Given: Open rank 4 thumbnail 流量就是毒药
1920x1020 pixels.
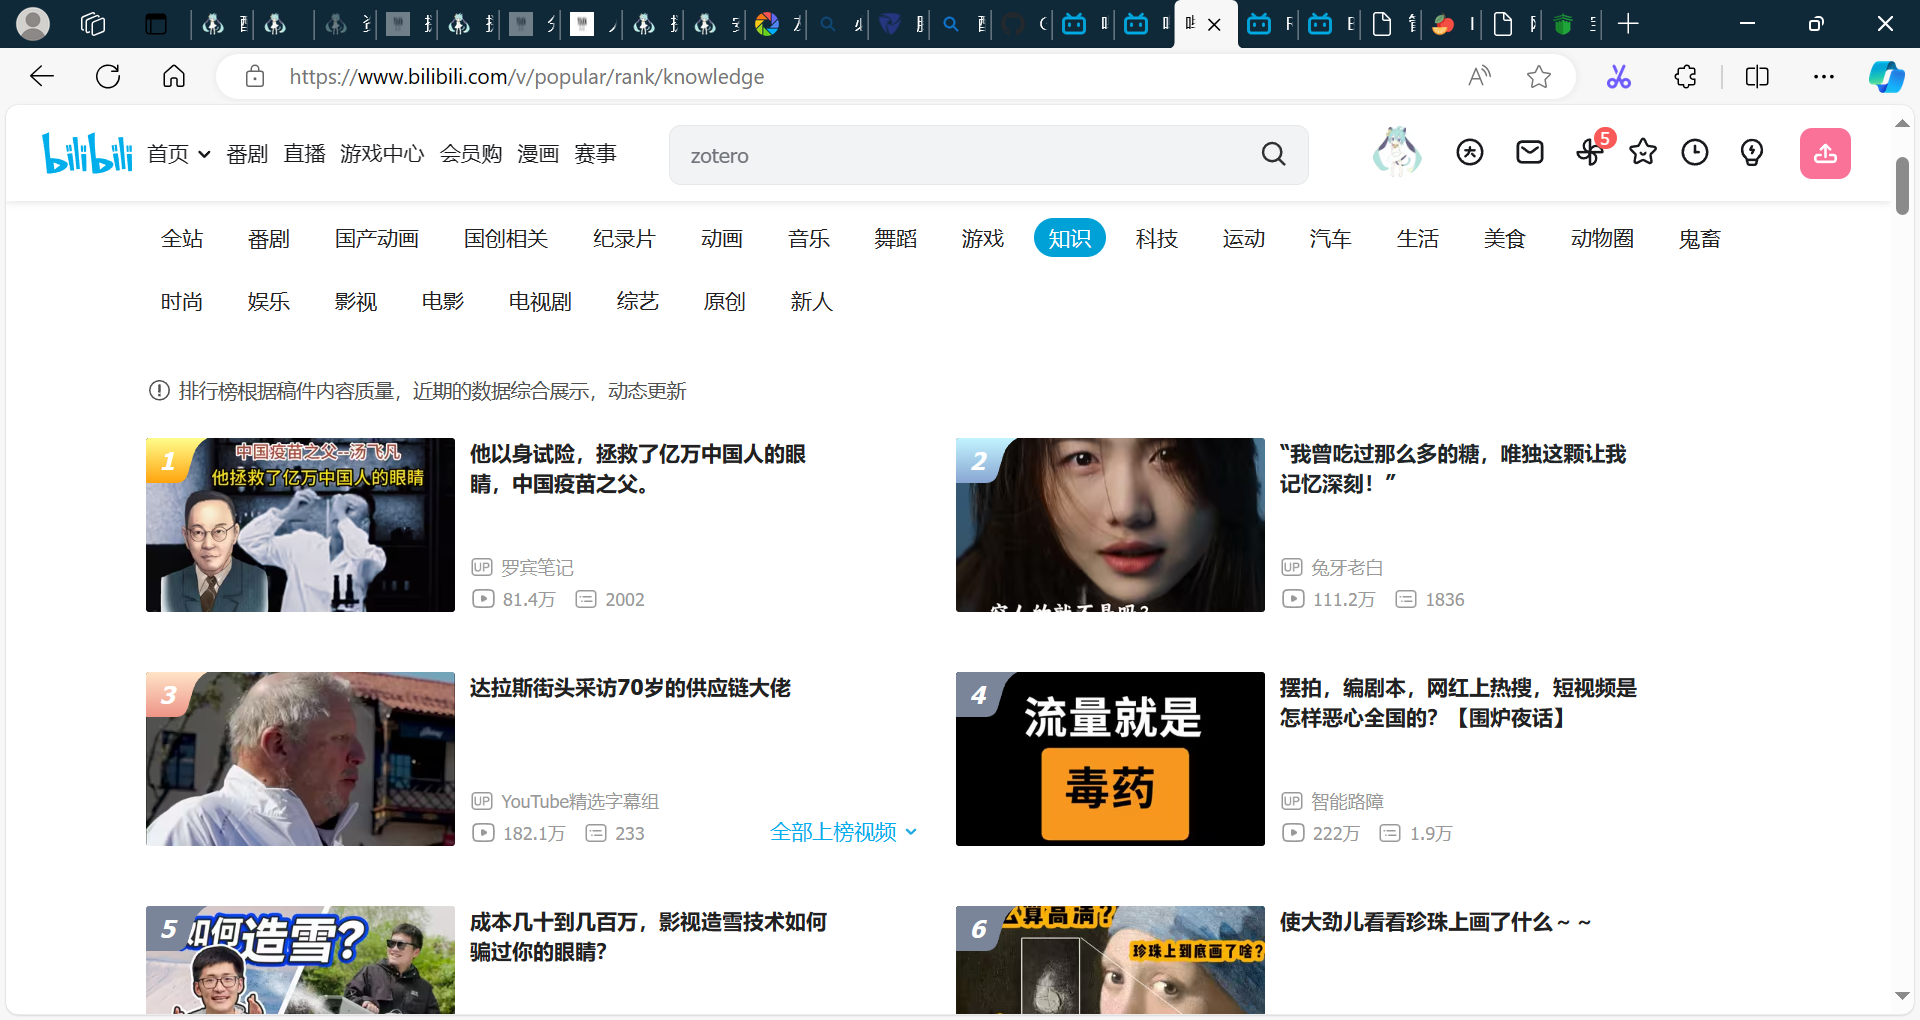Looking at the screenshot, I should coord(1110,759).
